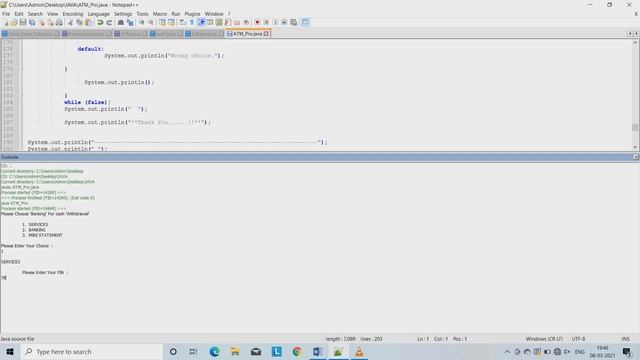Open the Settings menu
This screenshot has height=360, width=640.
123,14
